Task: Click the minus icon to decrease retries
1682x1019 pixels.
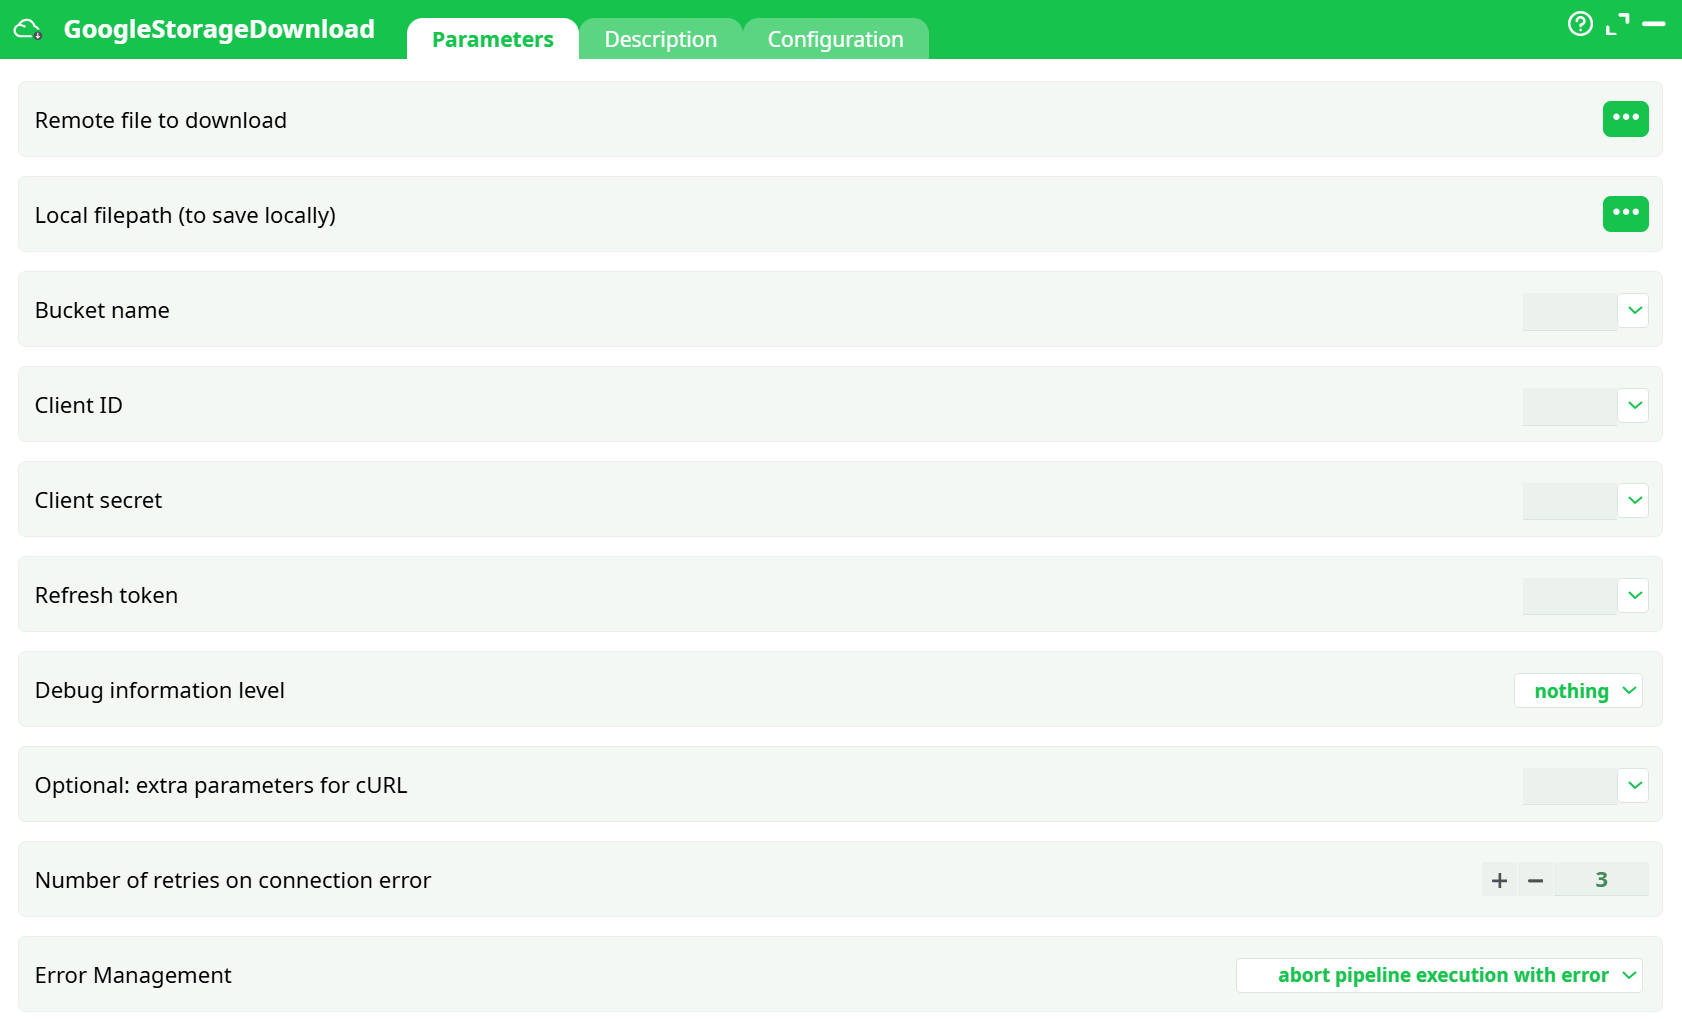Action: coord(1536,880)
